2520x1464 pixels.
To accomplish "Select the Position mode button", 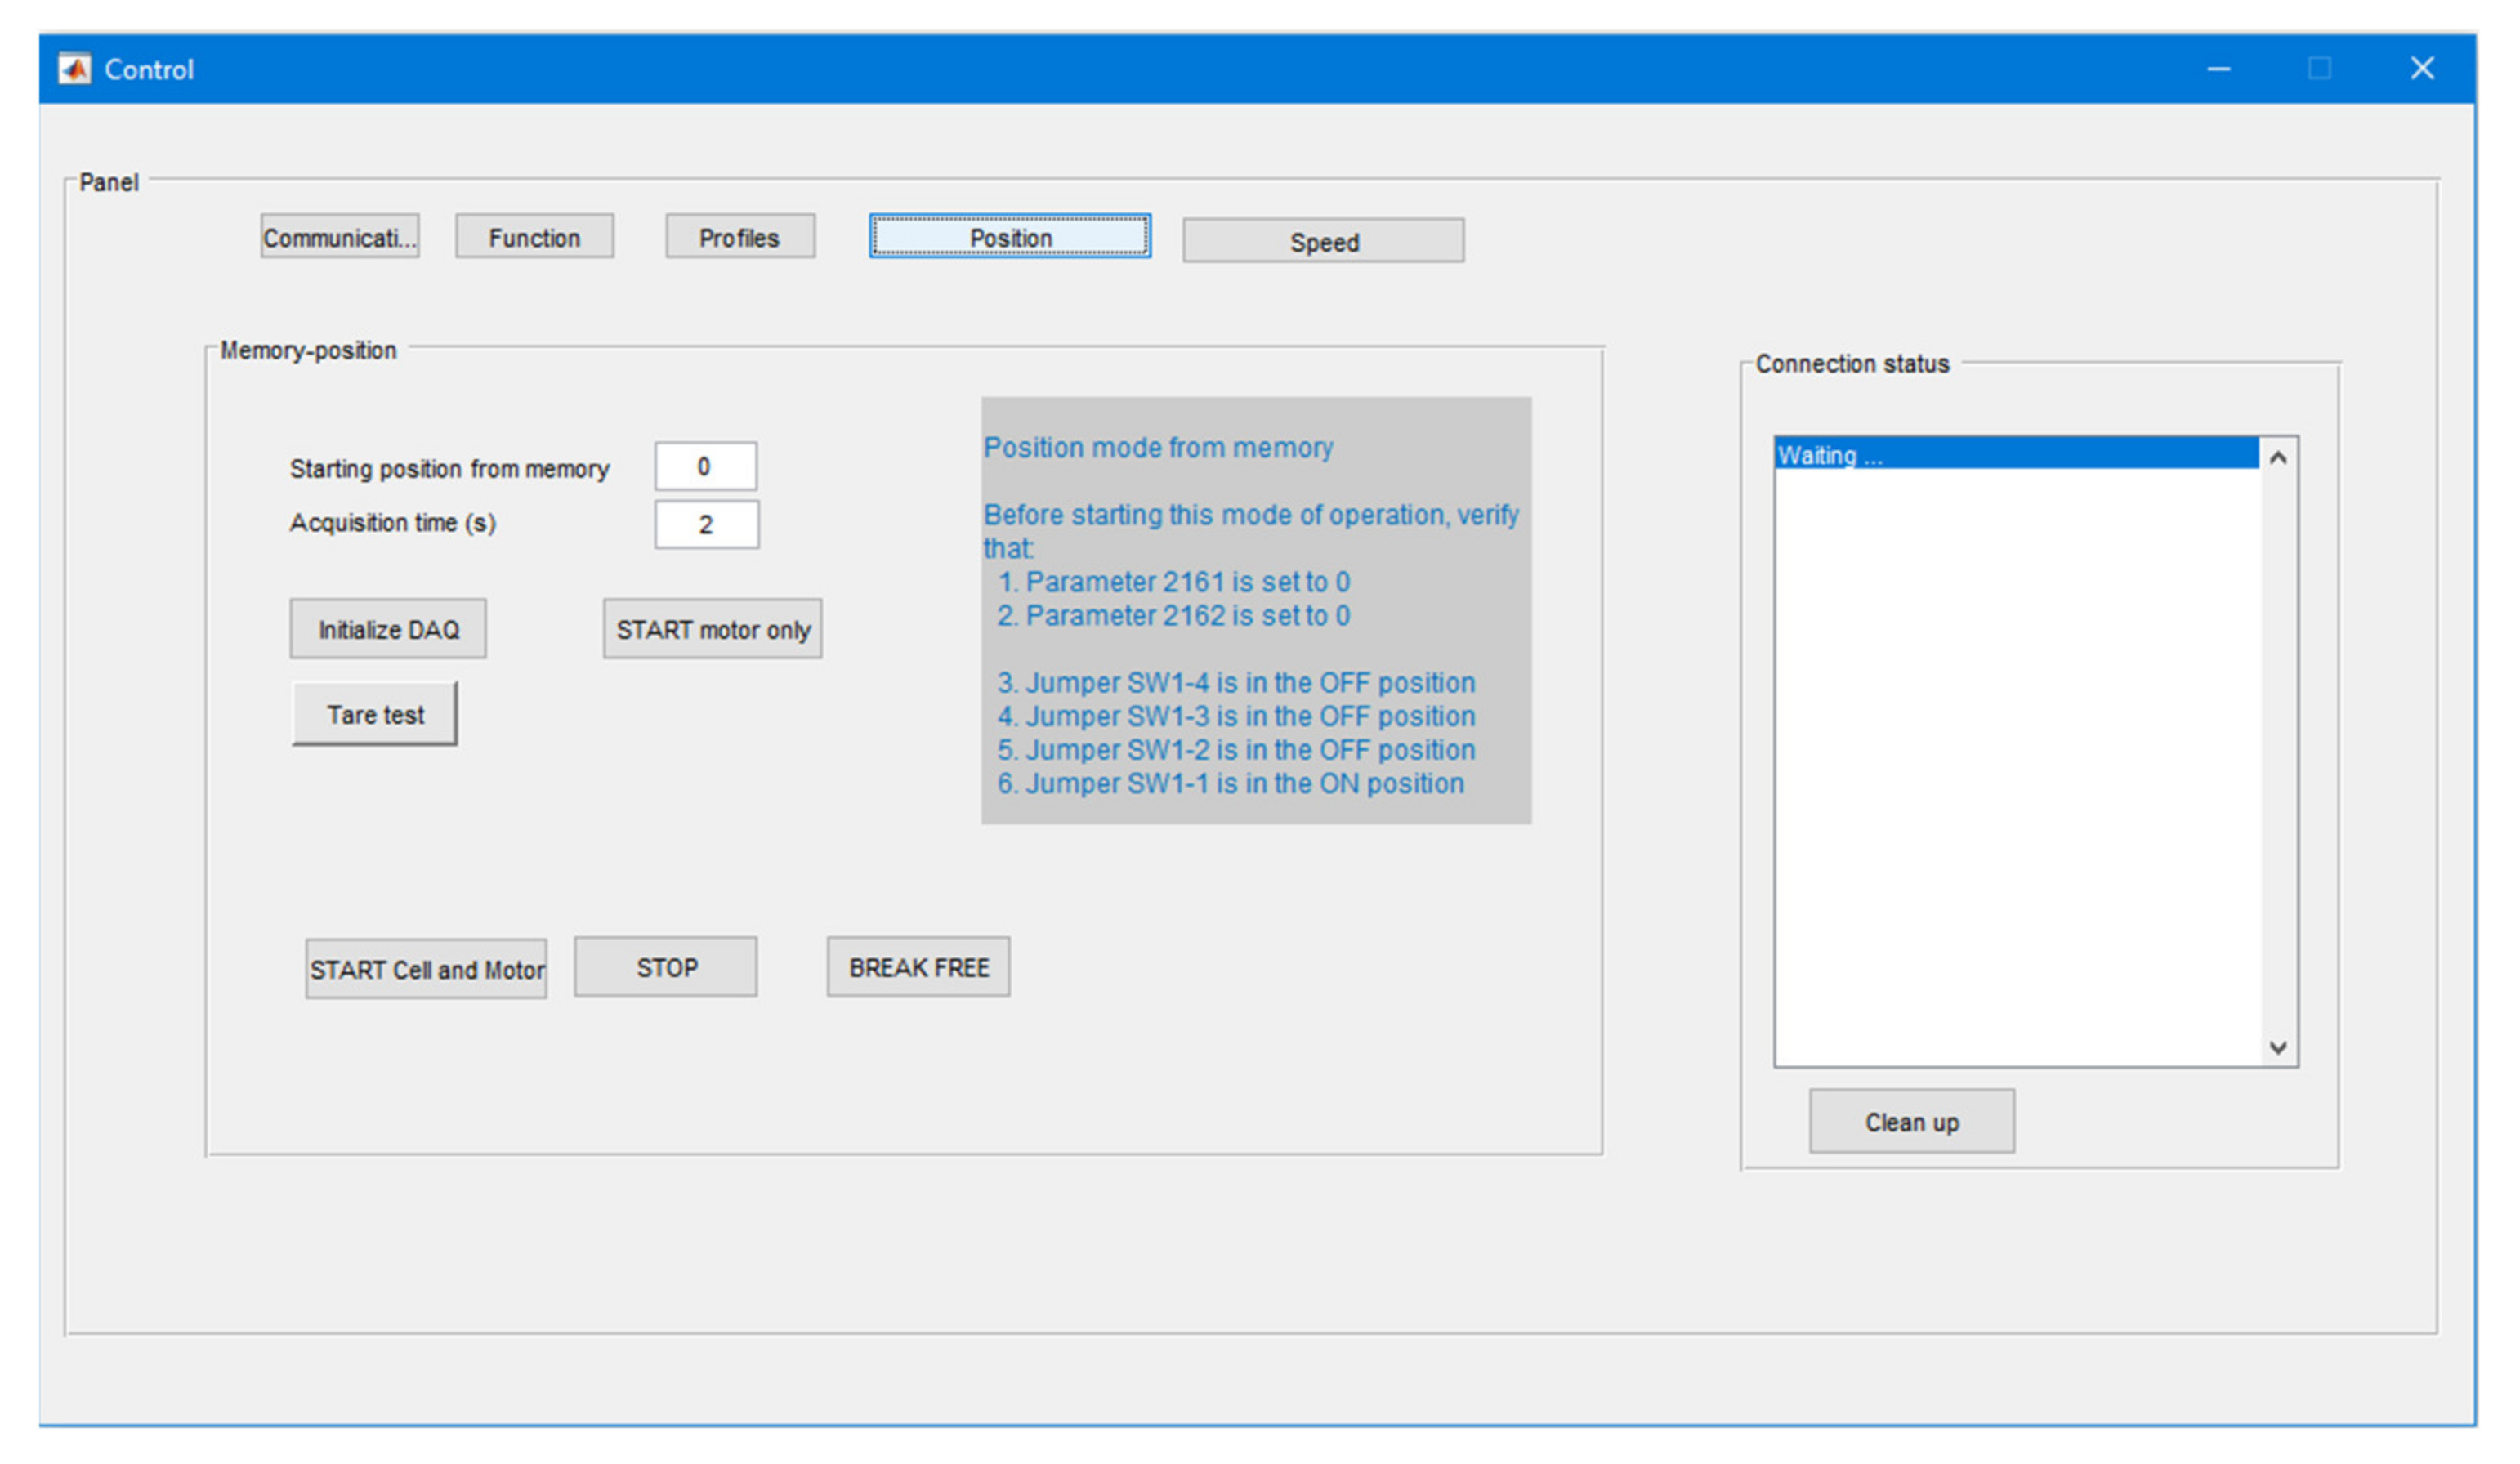I will point(1010,238).
